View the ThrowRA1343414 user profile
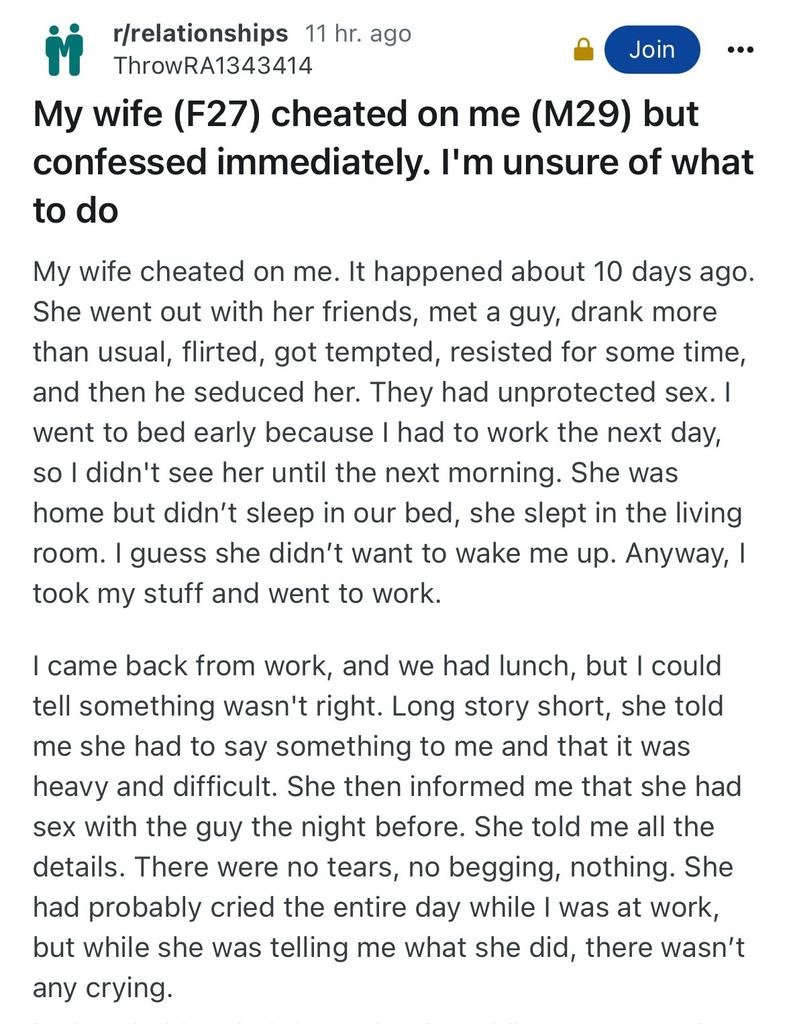791x1024 pixels. coord(213,66)
